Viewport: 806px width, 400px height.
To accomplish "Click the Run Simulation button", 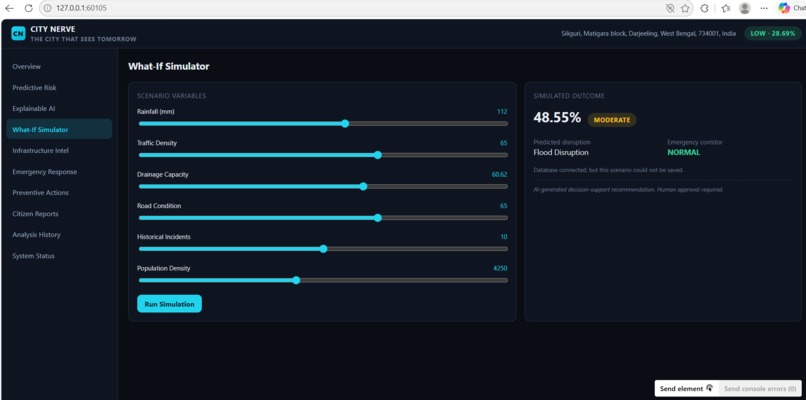I will [169, 304].
